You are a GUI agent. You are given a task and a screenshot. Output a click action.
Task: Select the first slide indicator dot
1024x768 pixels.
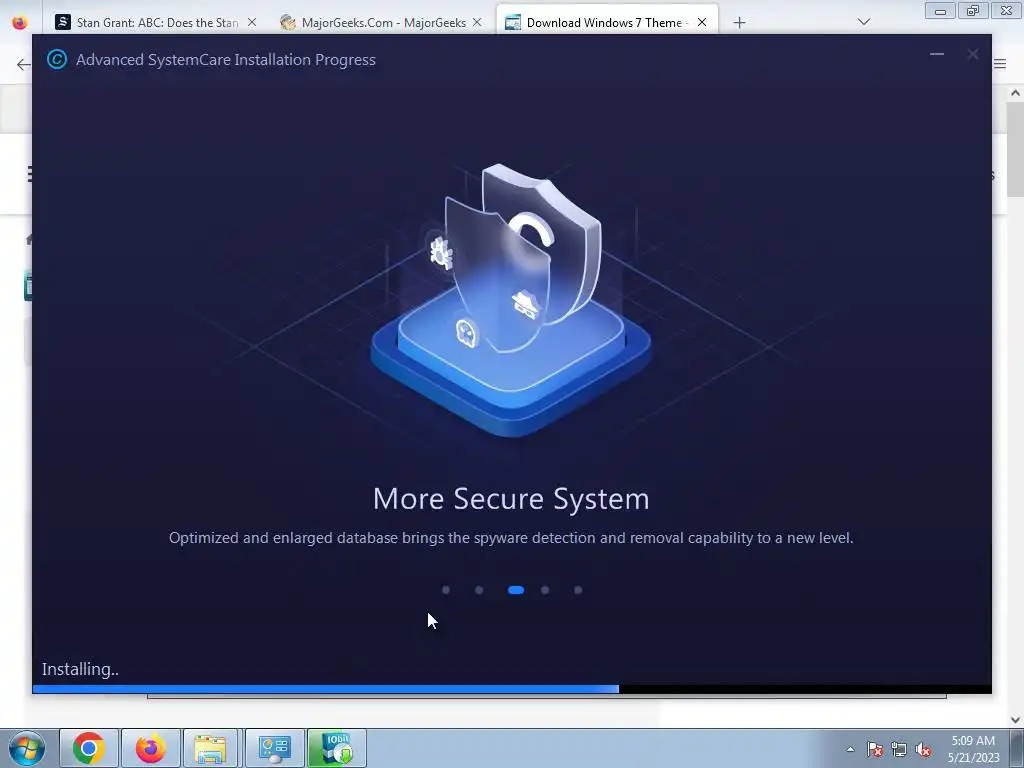446,590
